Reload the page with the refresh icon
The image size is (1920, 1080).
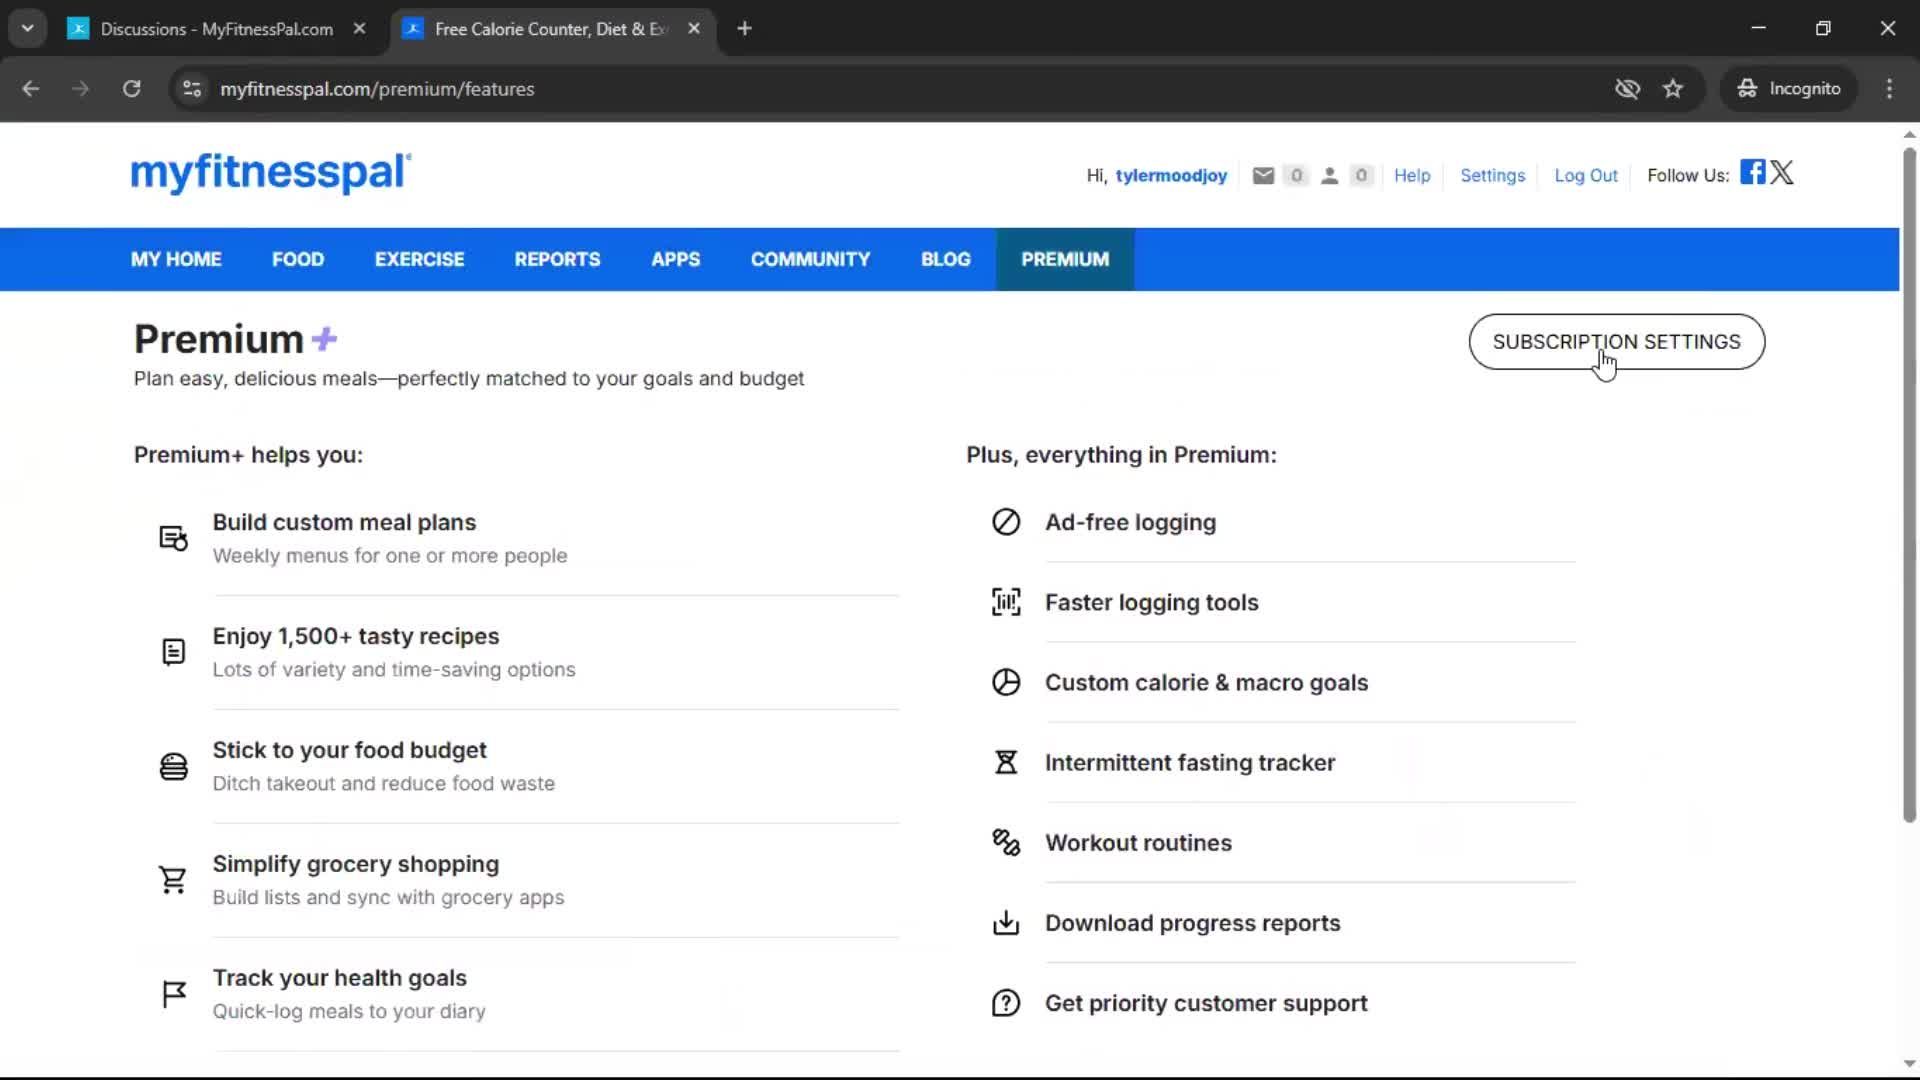[x=131, y=89]
